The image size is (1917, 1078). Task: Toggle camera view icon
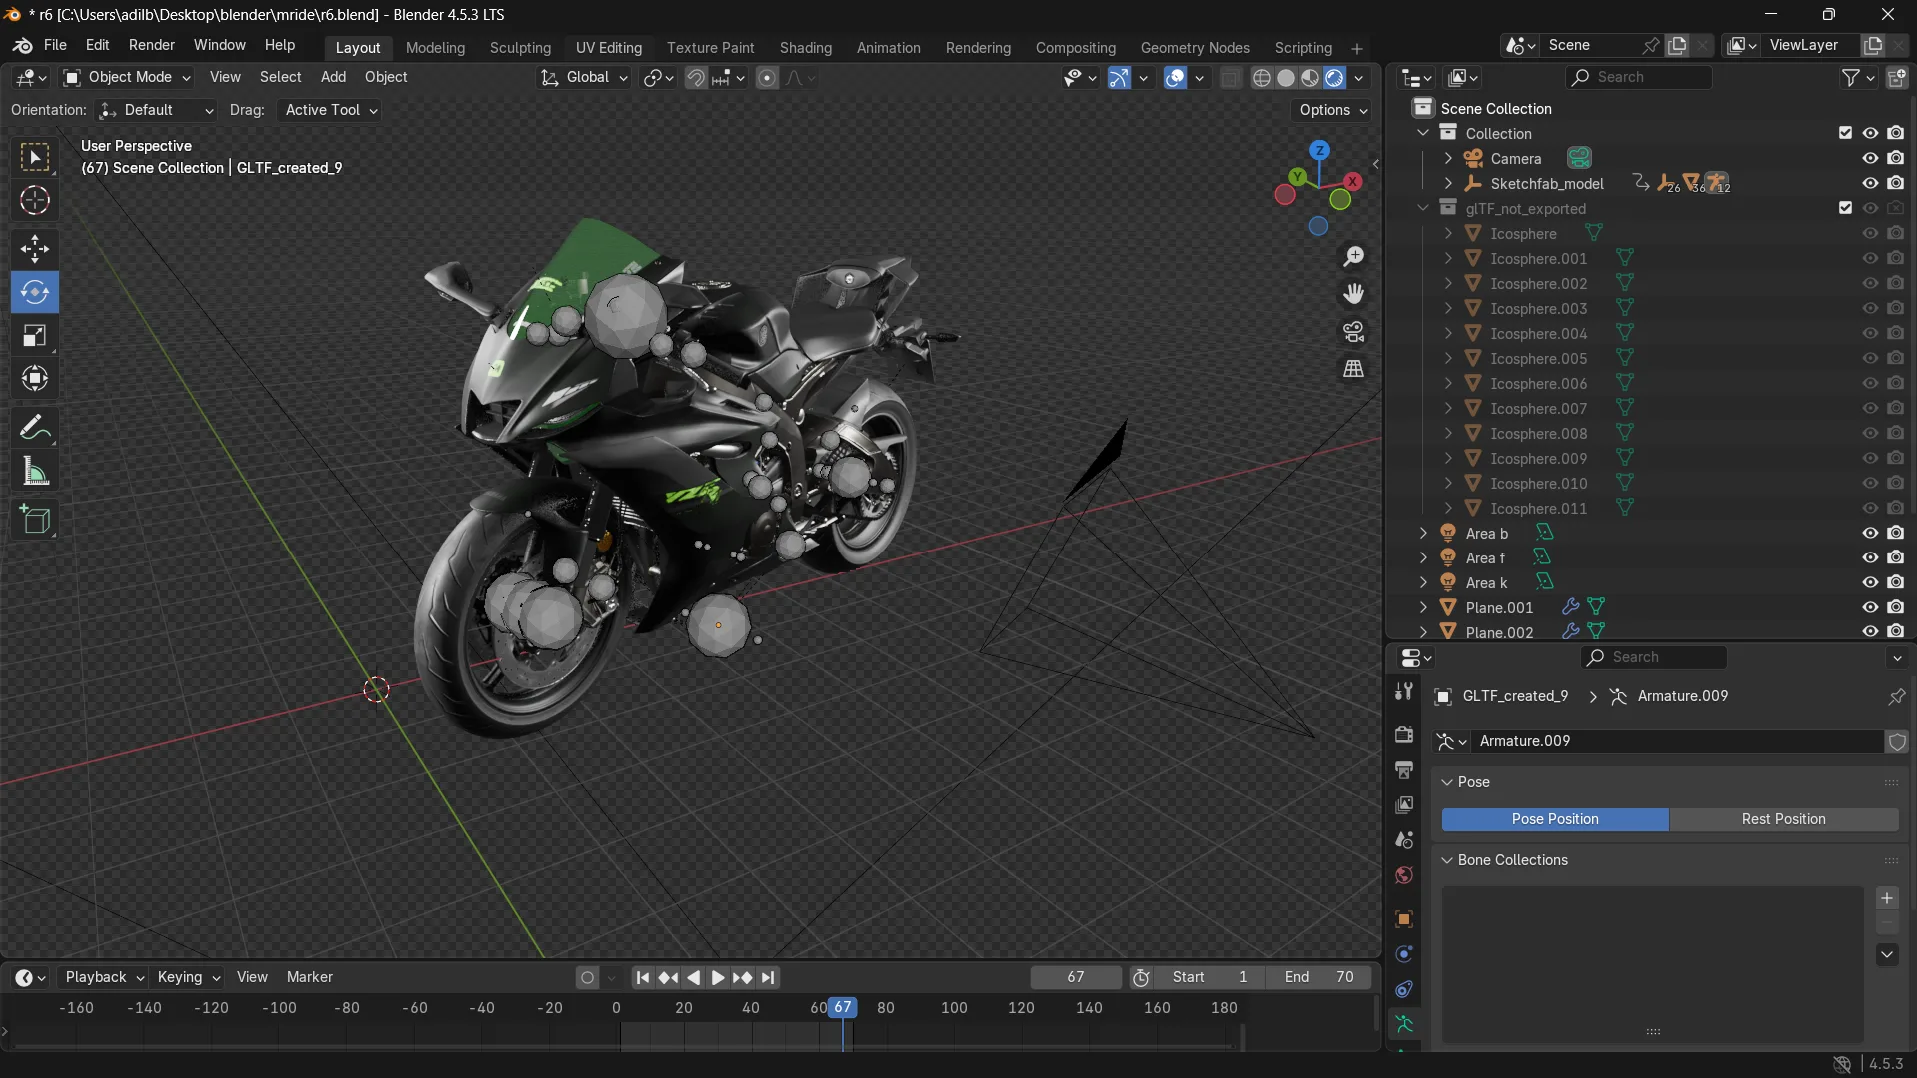pos(1353,332)
